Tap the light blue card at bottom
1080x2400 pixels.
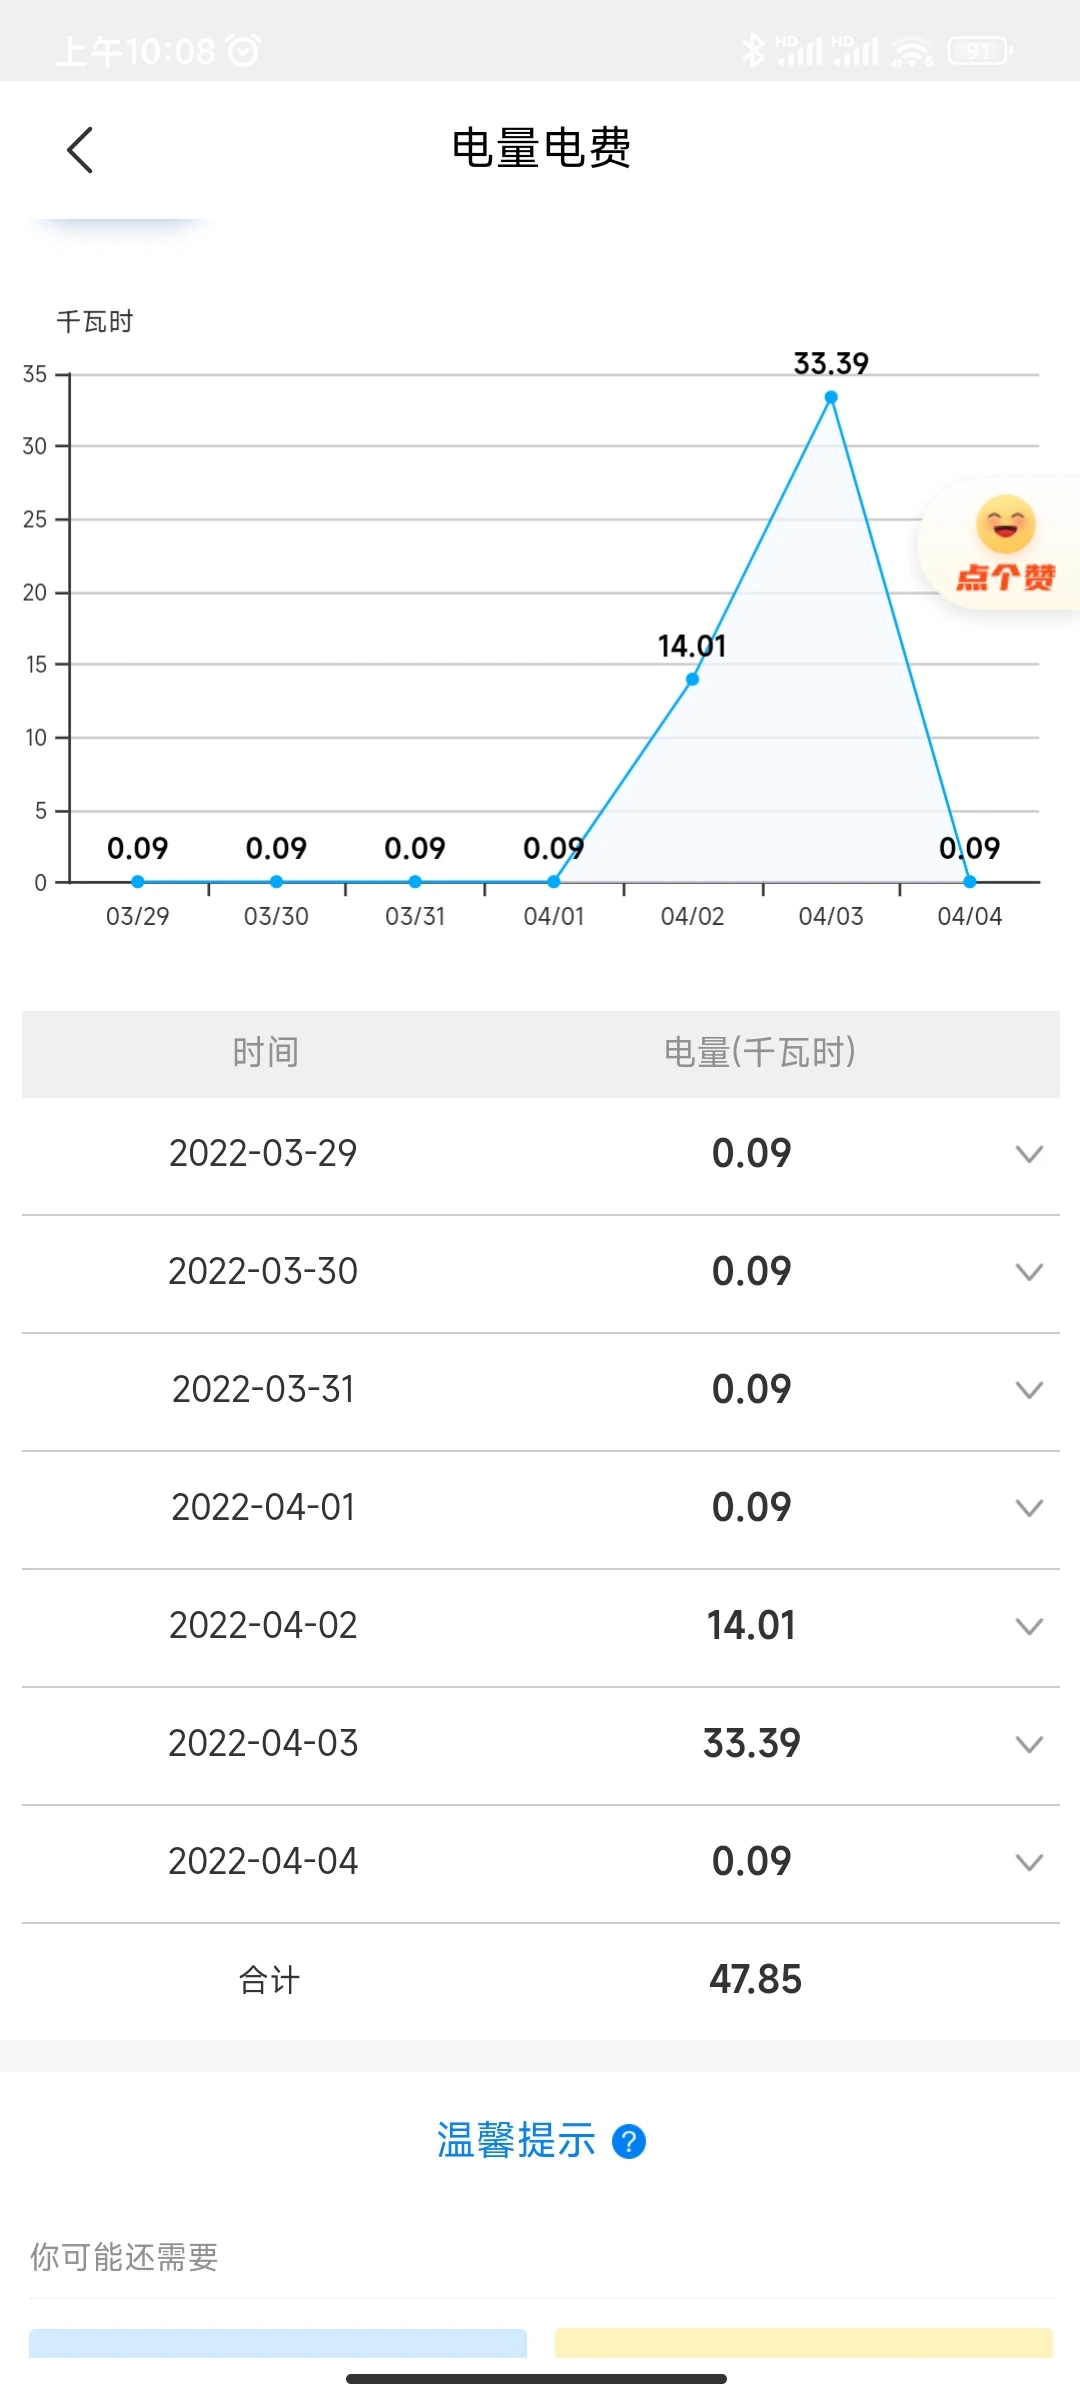click(x=277, y=2343)
